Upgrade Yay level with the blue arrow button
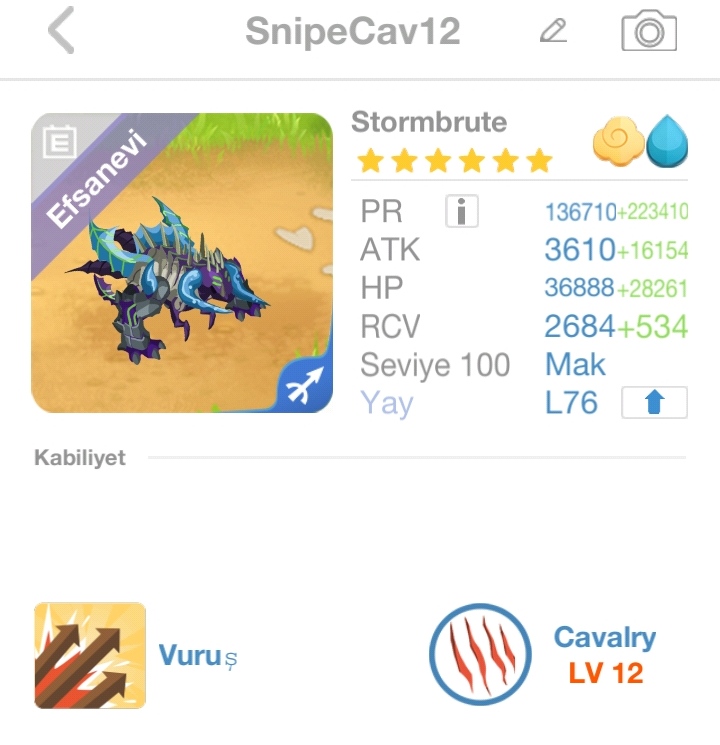The image size is (720, 745). [654, 402]
